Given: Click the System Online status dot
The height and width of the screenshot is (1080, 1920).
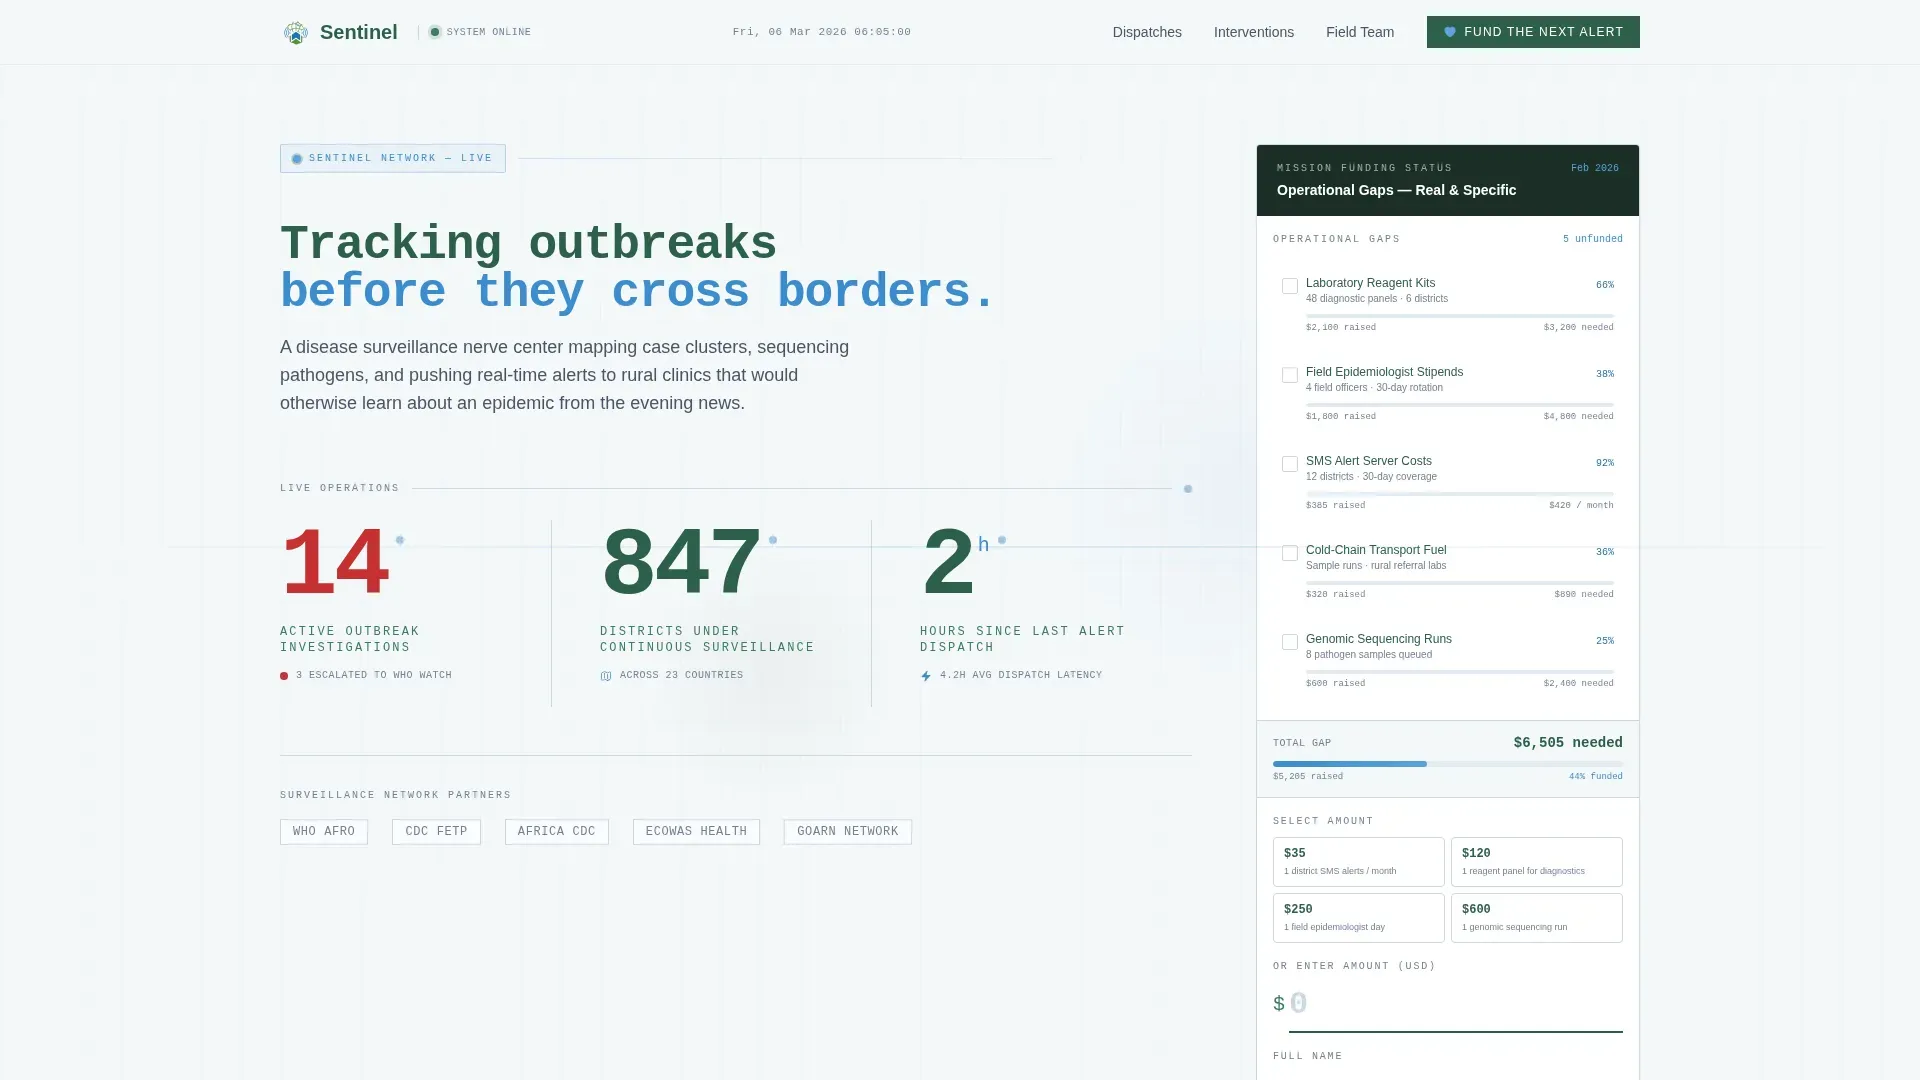Looking at the screenshot, I should point(435,32).
